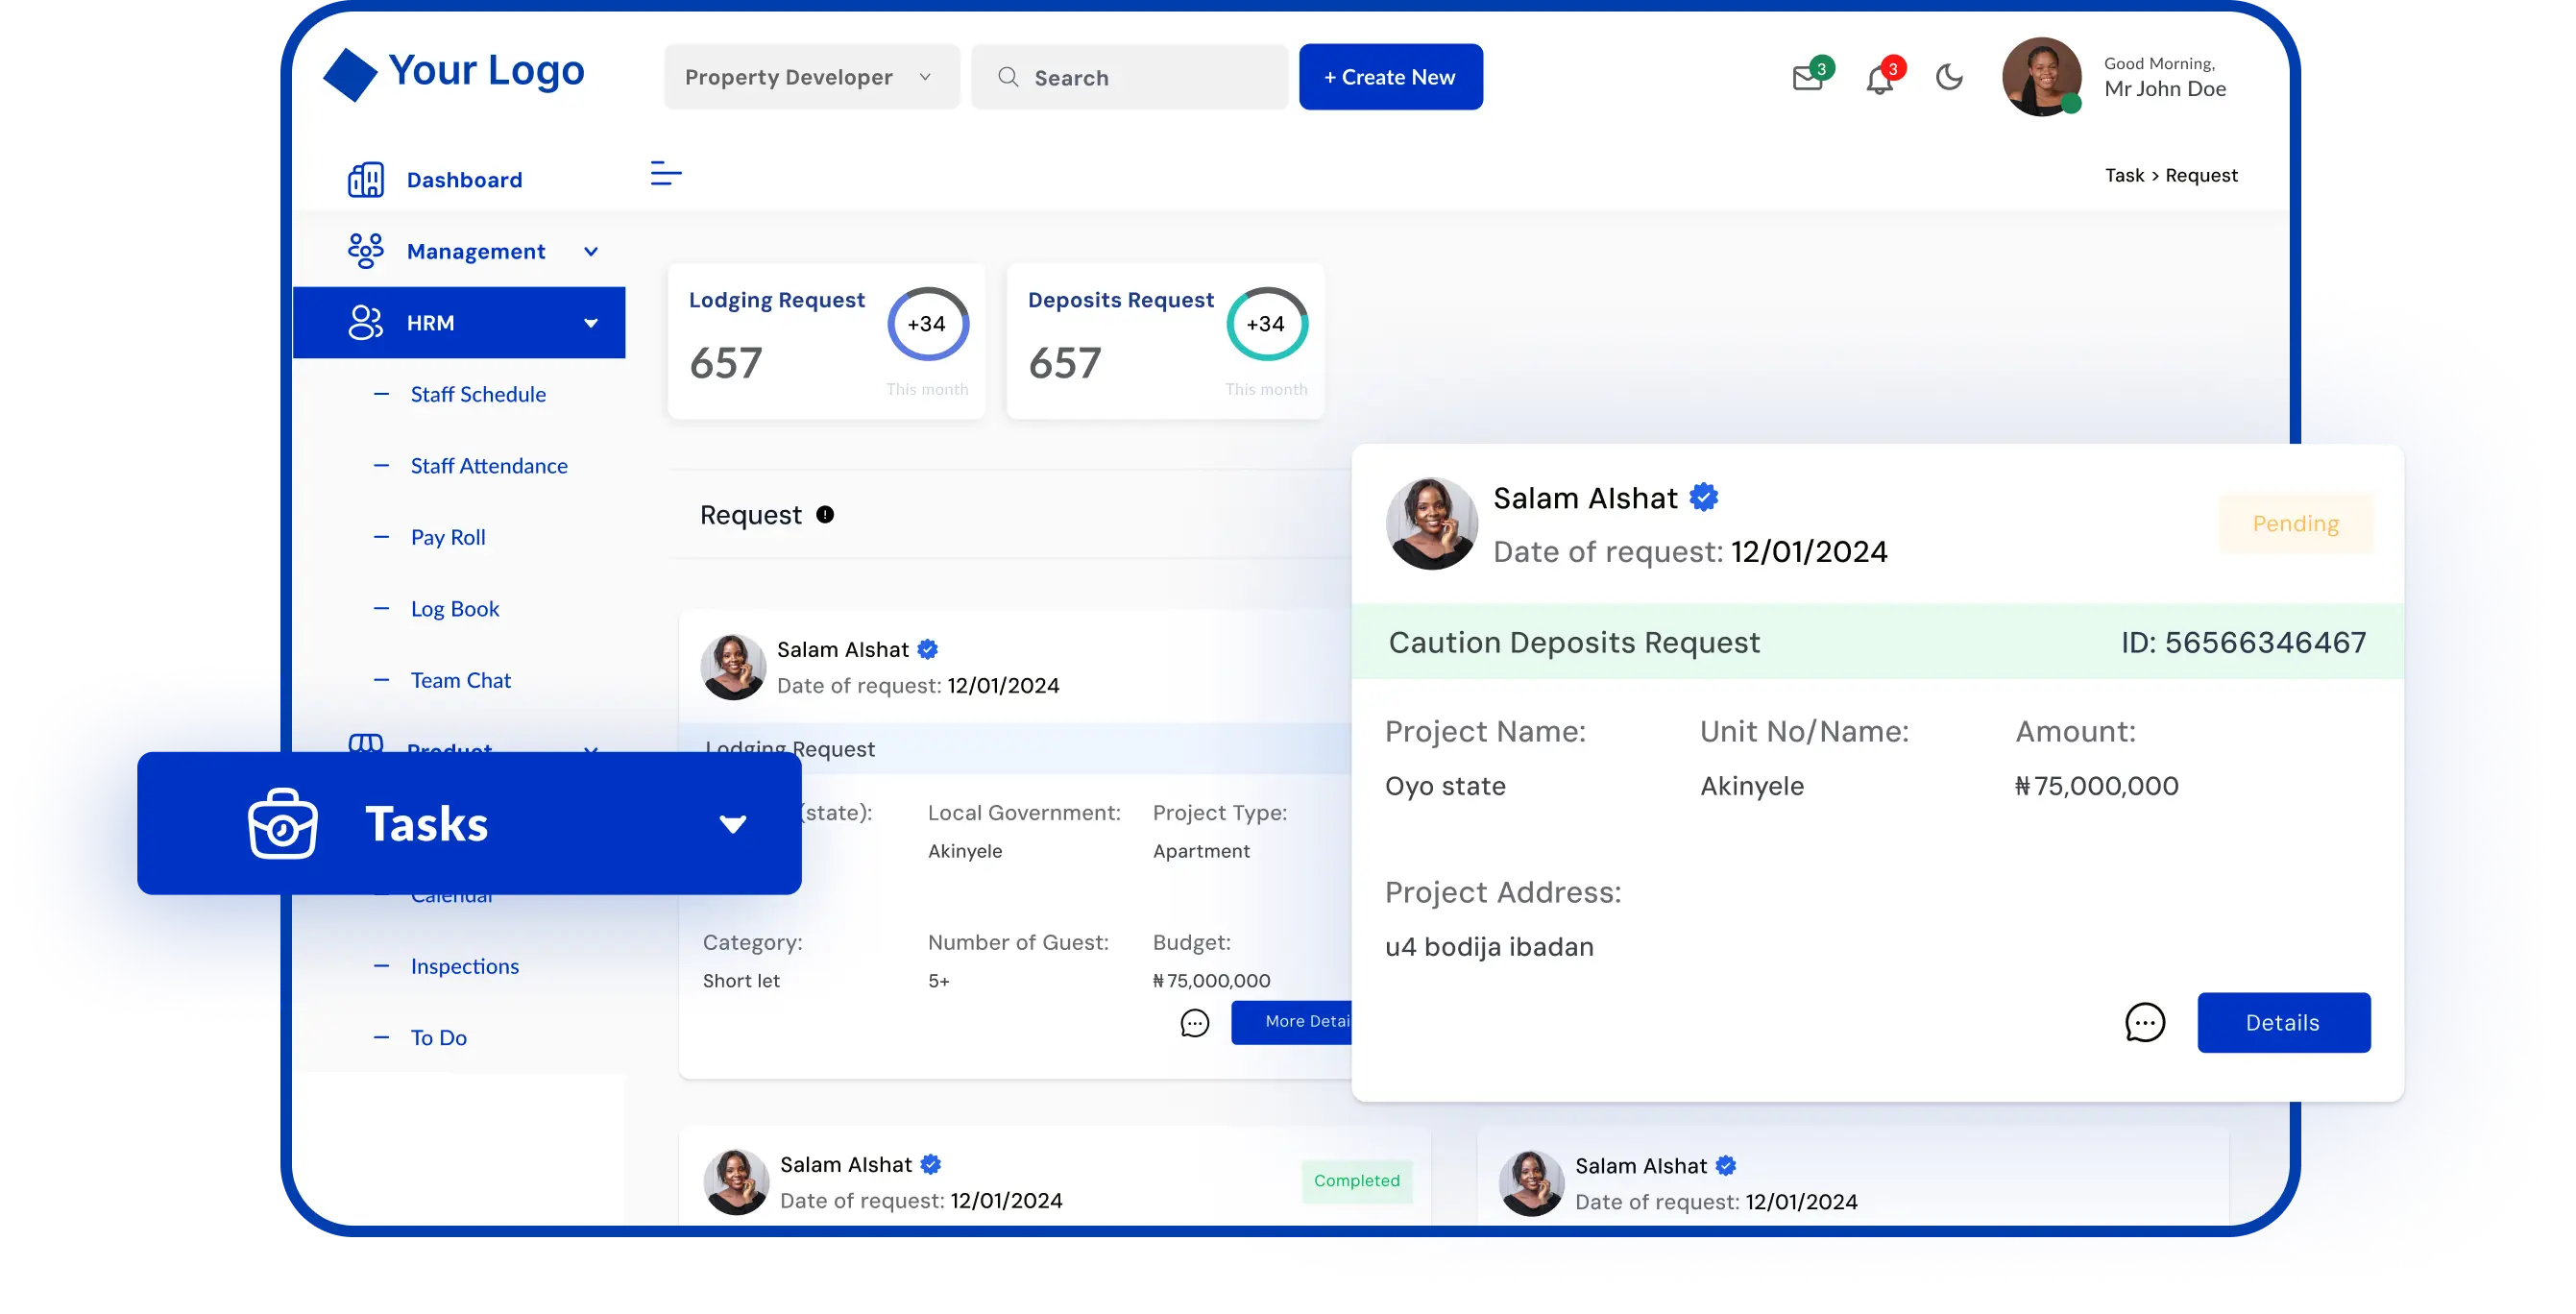Open Property Developer dropdown
The image size is (2576, 1314).
[811, 77]
